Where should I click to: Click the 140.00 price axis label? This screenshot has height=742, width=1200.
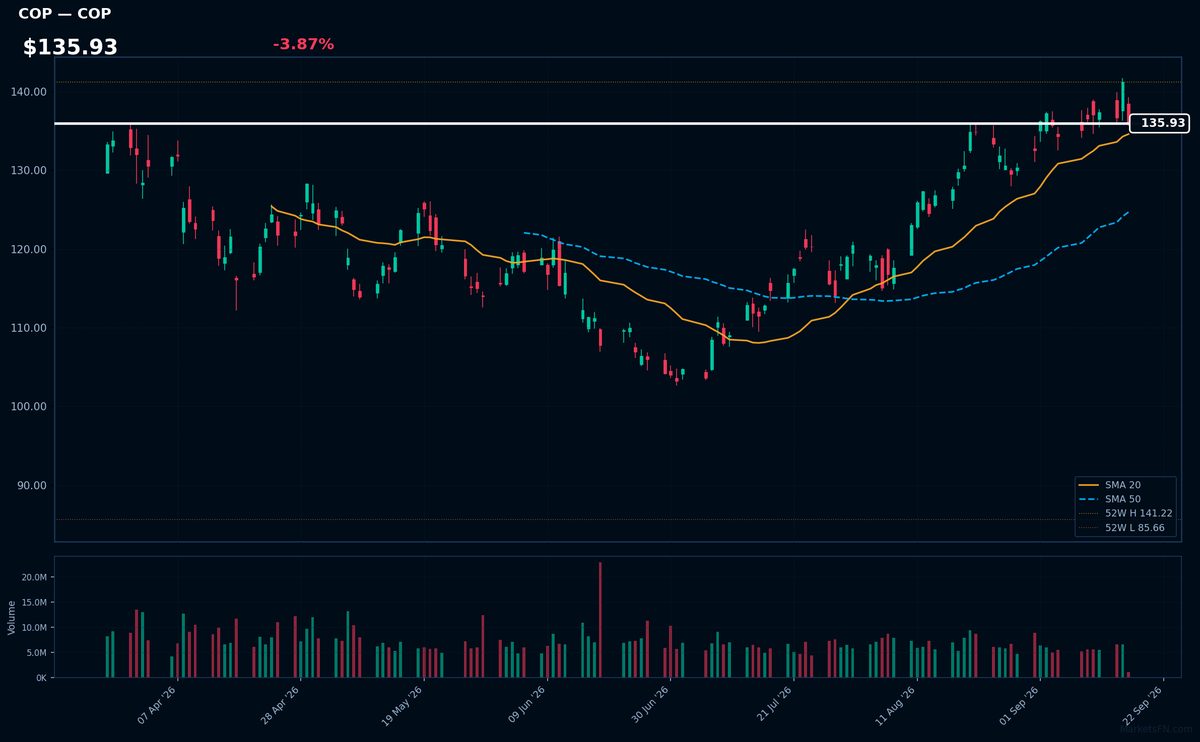click(31, 92)
